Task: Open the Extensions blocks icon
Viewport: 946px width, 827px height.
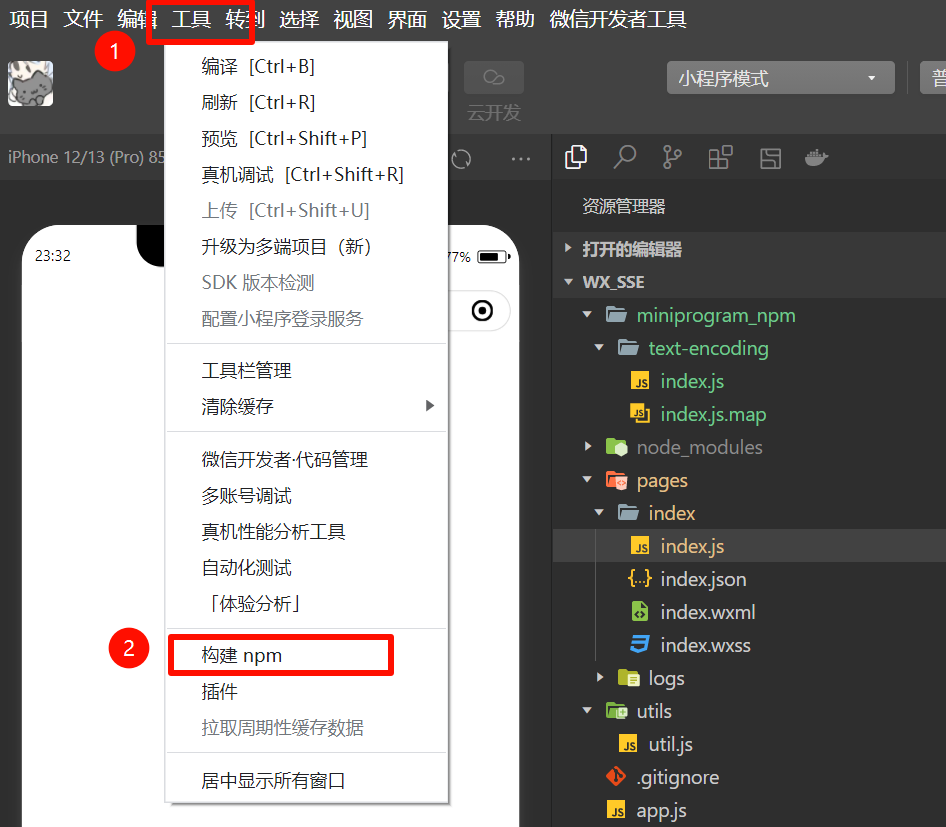Action: 720,157
